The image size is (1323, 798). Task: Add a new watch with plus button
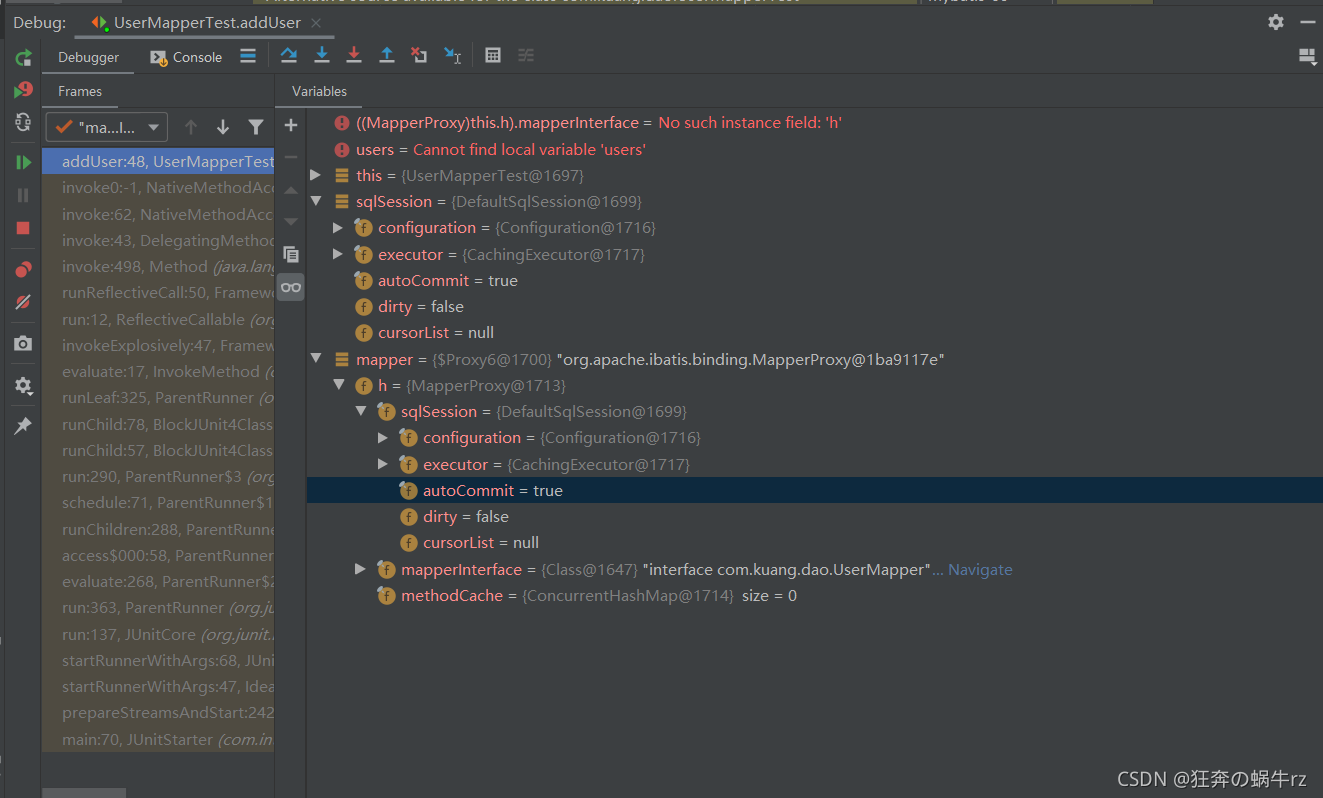click(291, 125)
